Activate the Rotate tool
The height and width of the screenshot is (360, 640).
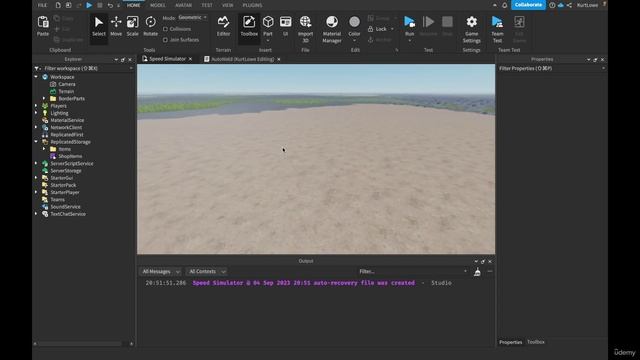click(150, 27)
